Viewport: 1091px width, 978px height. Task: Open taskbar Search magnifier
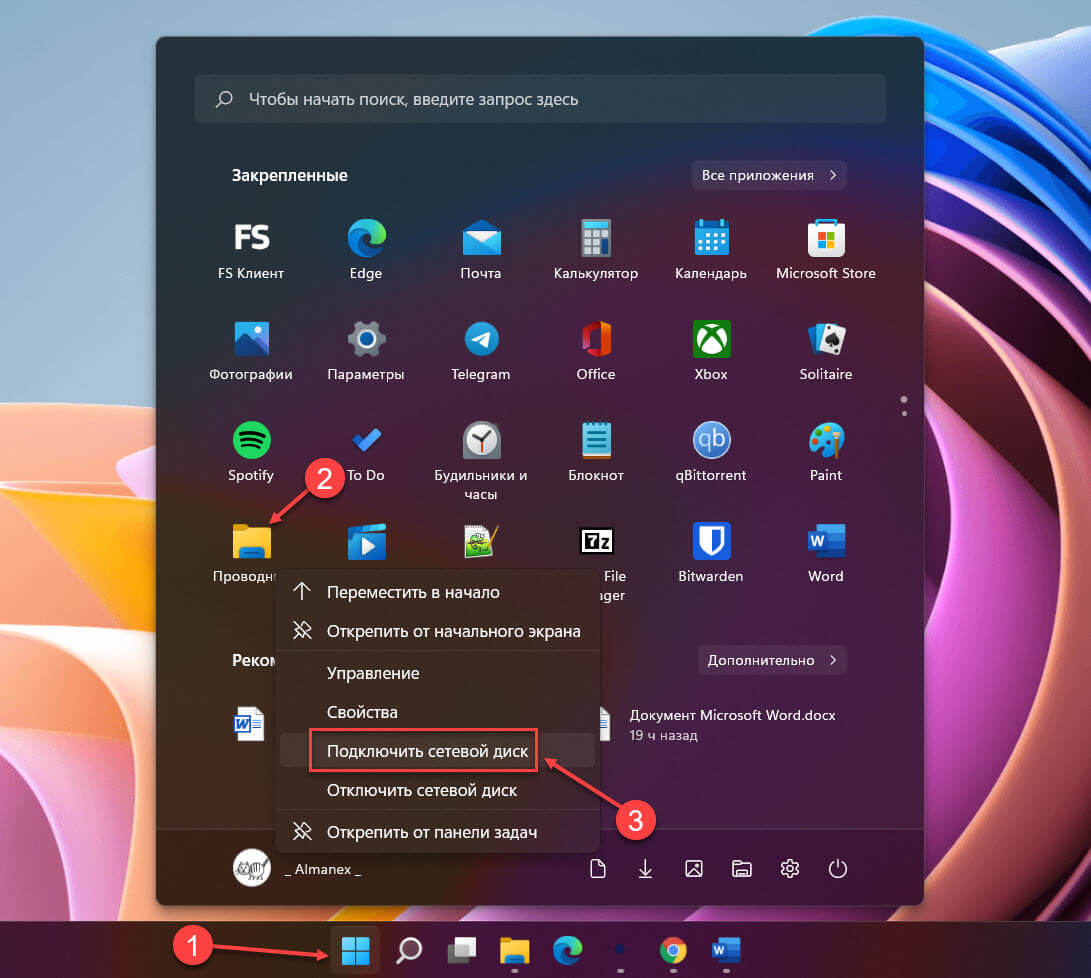[408, 950]
